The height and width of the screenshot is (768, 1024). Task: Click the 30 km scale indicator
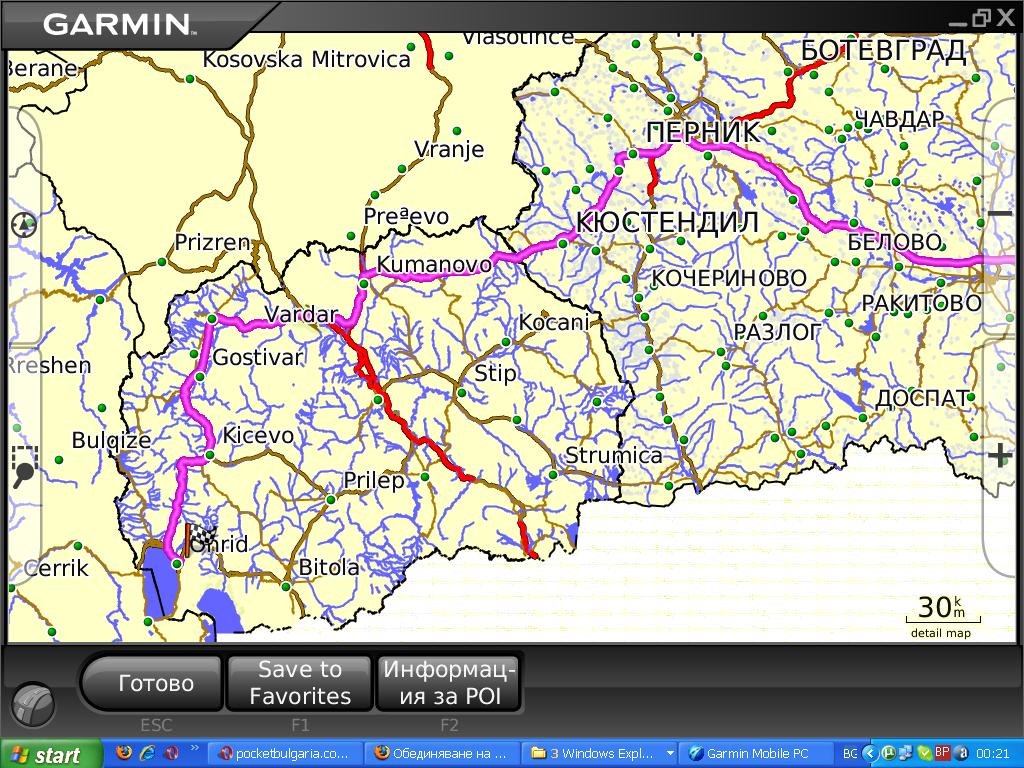(x=942, y=615)
